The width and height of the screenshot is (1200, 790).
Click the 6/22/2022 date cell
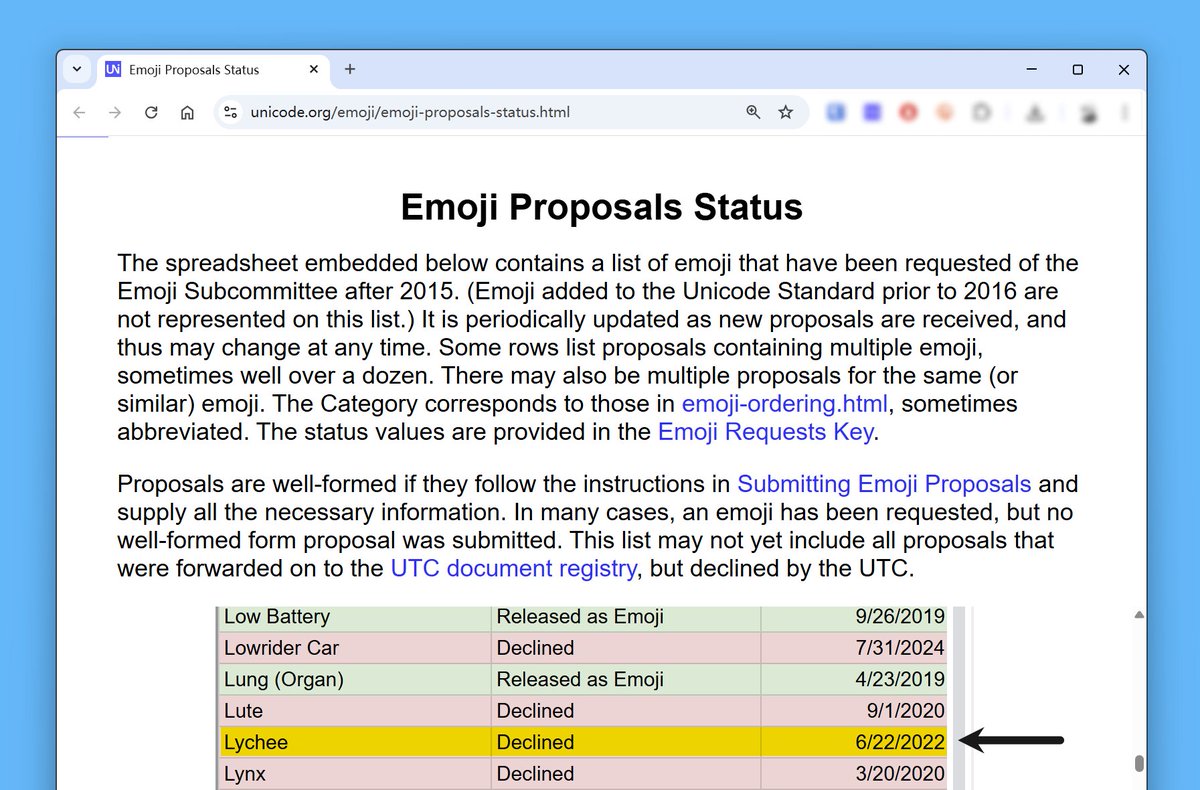(854, 742)
